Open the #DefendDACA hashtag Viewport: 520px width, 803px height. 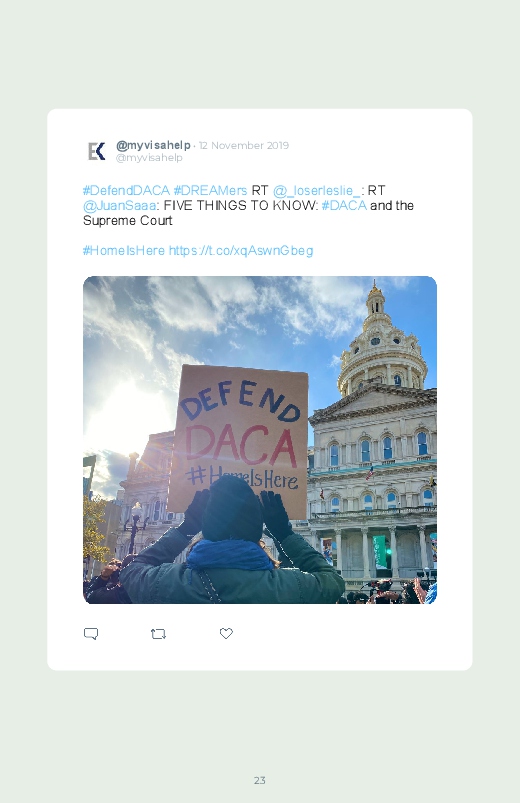click(126, 191)
